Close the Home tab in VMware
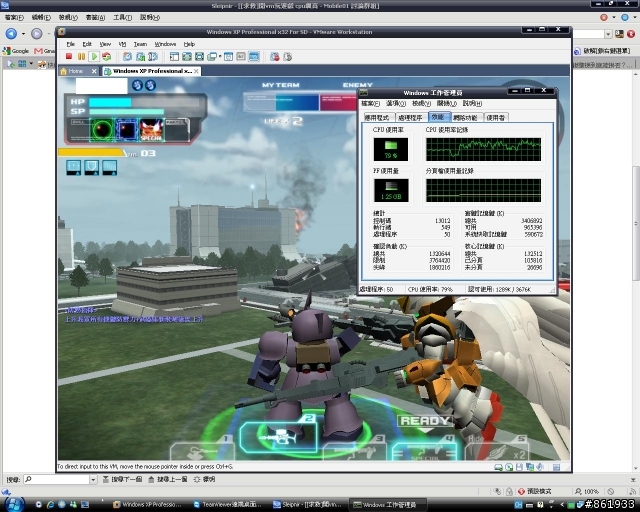 (94, 71)
